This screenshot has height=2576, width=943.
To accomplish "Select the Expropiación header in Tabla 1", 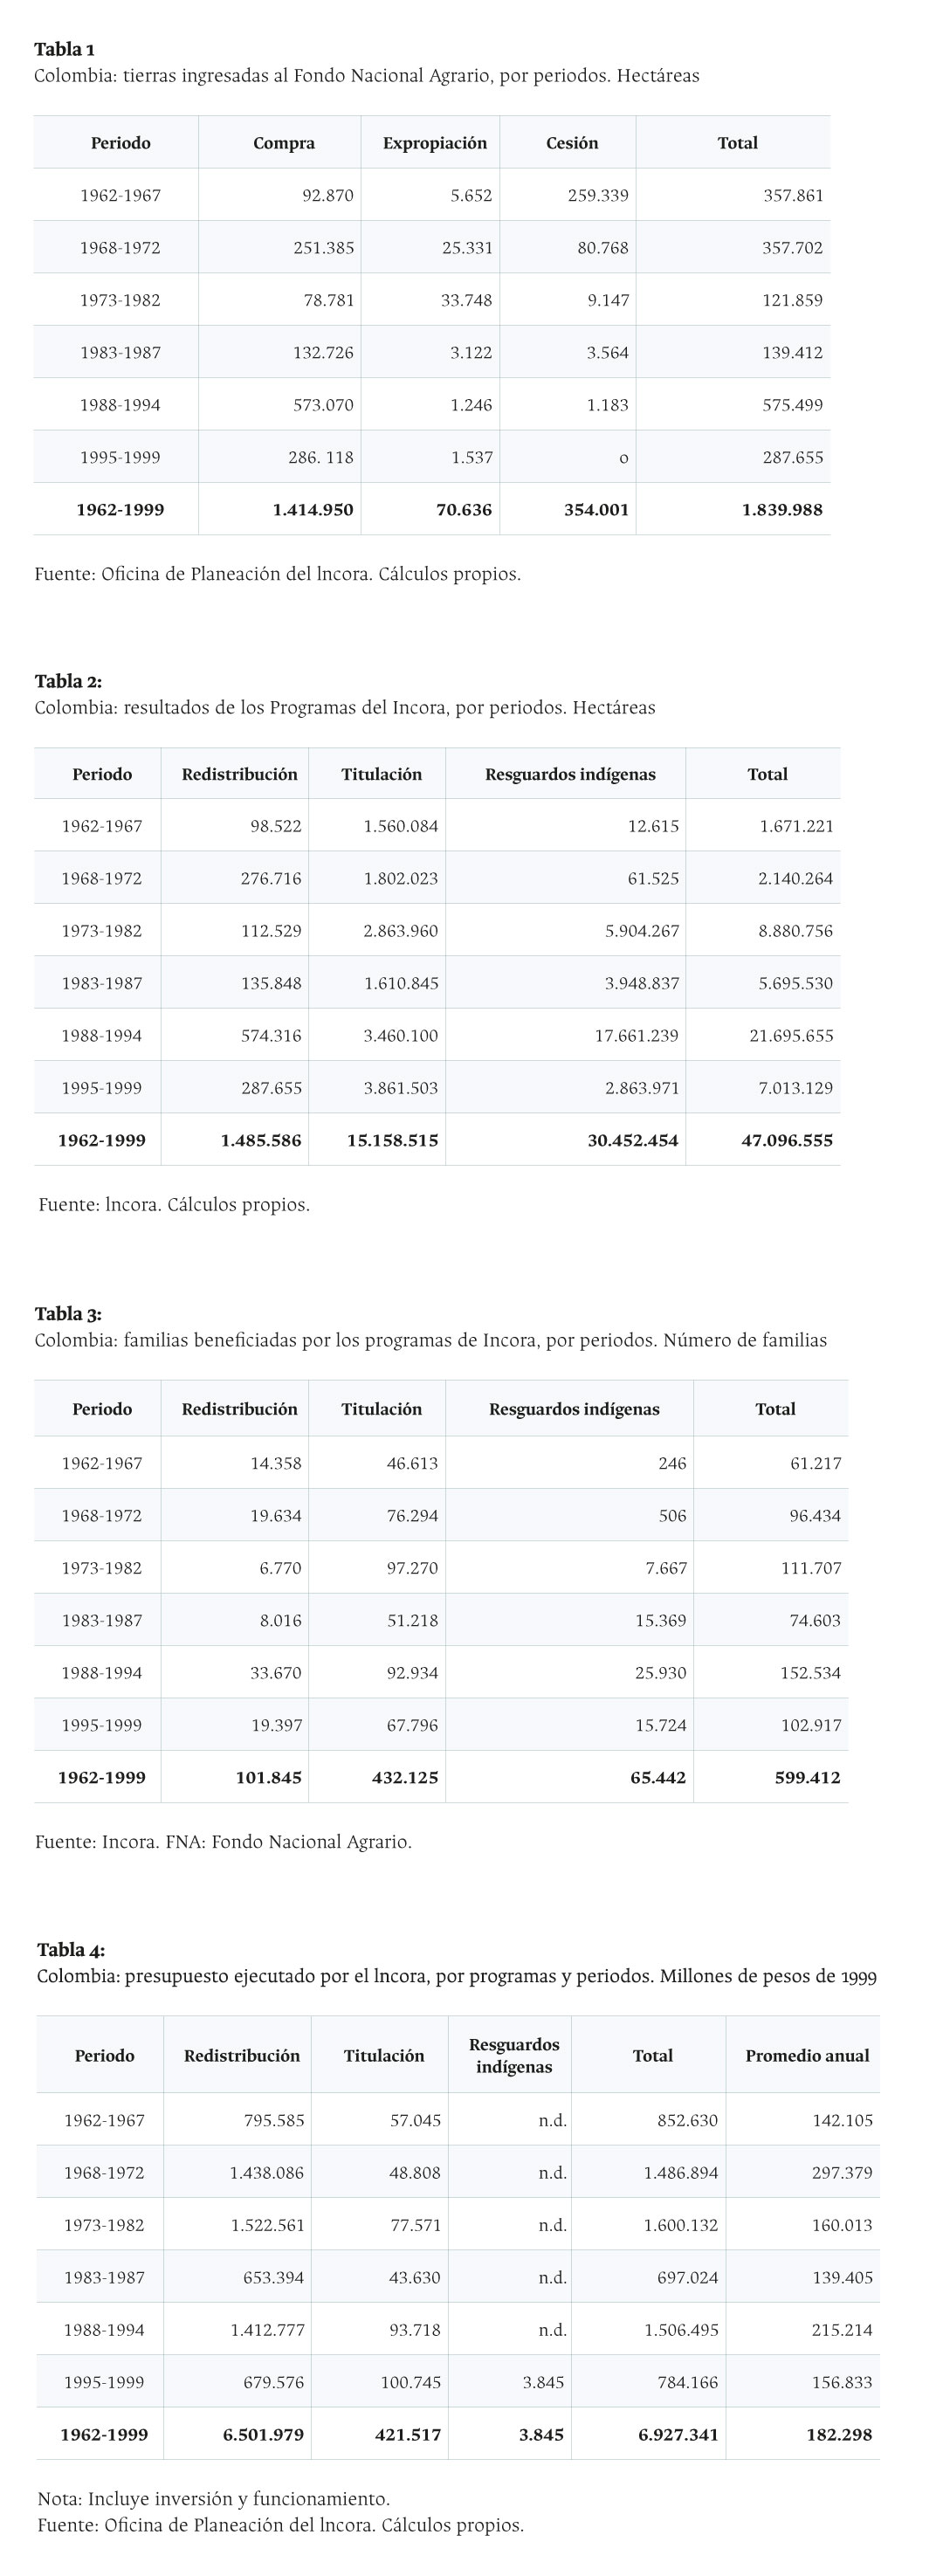I will (x=435, y=143).
